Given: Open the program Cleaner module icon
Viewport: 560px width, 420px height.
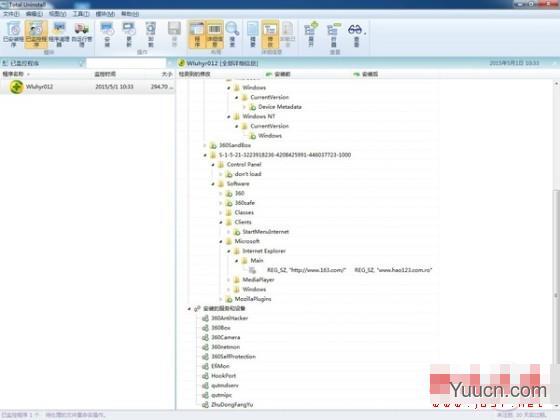Looking at the screenshot, I should pyautogui.click(x=59, y=34).
